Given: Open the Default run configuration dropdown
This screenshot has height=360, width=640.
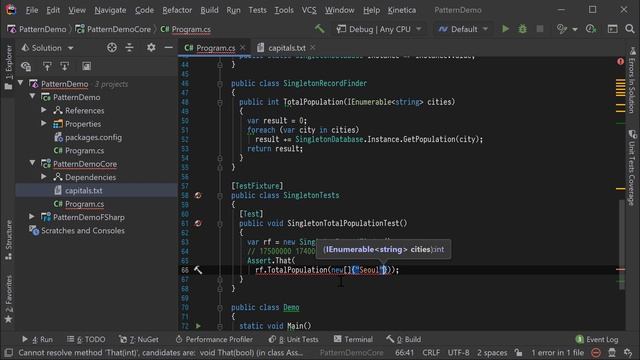Looking at the screenshot, I should click(462, 29).
